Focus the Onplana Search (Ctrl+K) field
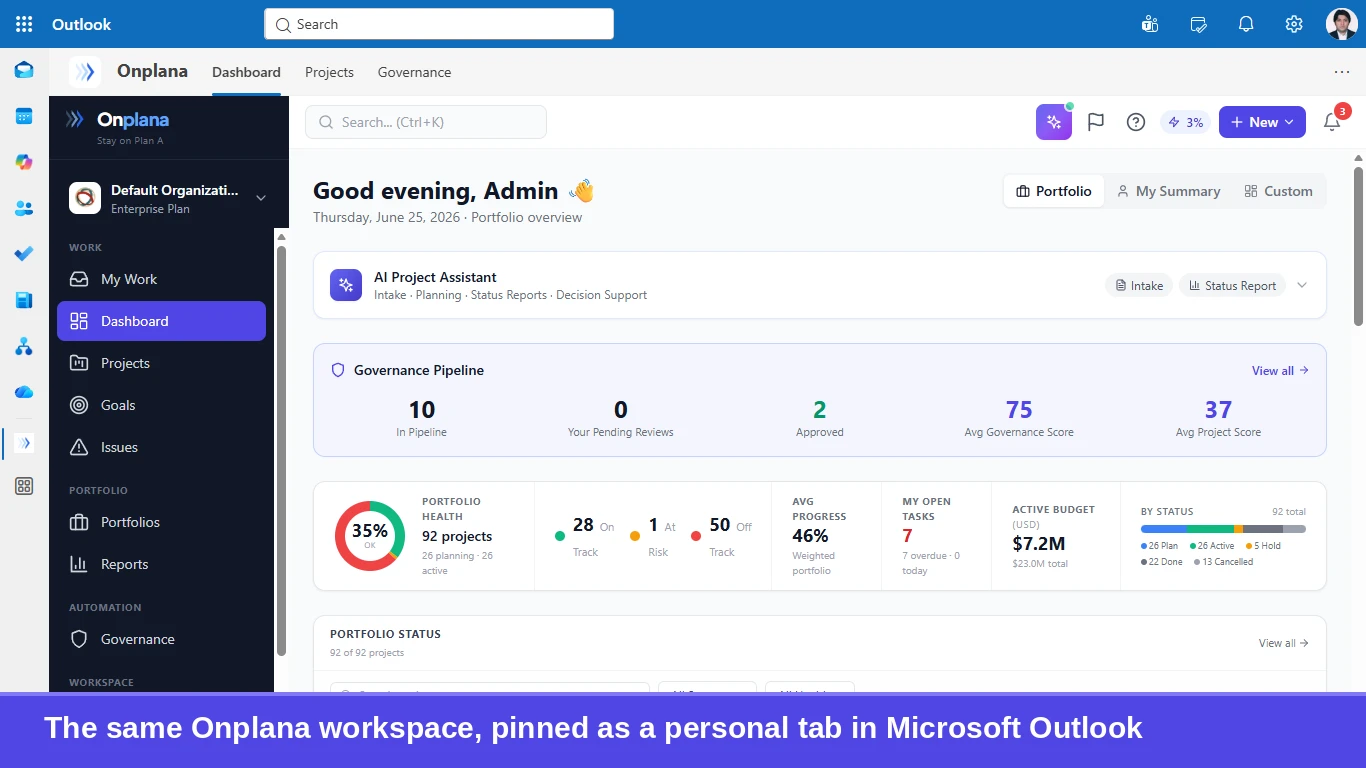 click(x=426, y=122)
